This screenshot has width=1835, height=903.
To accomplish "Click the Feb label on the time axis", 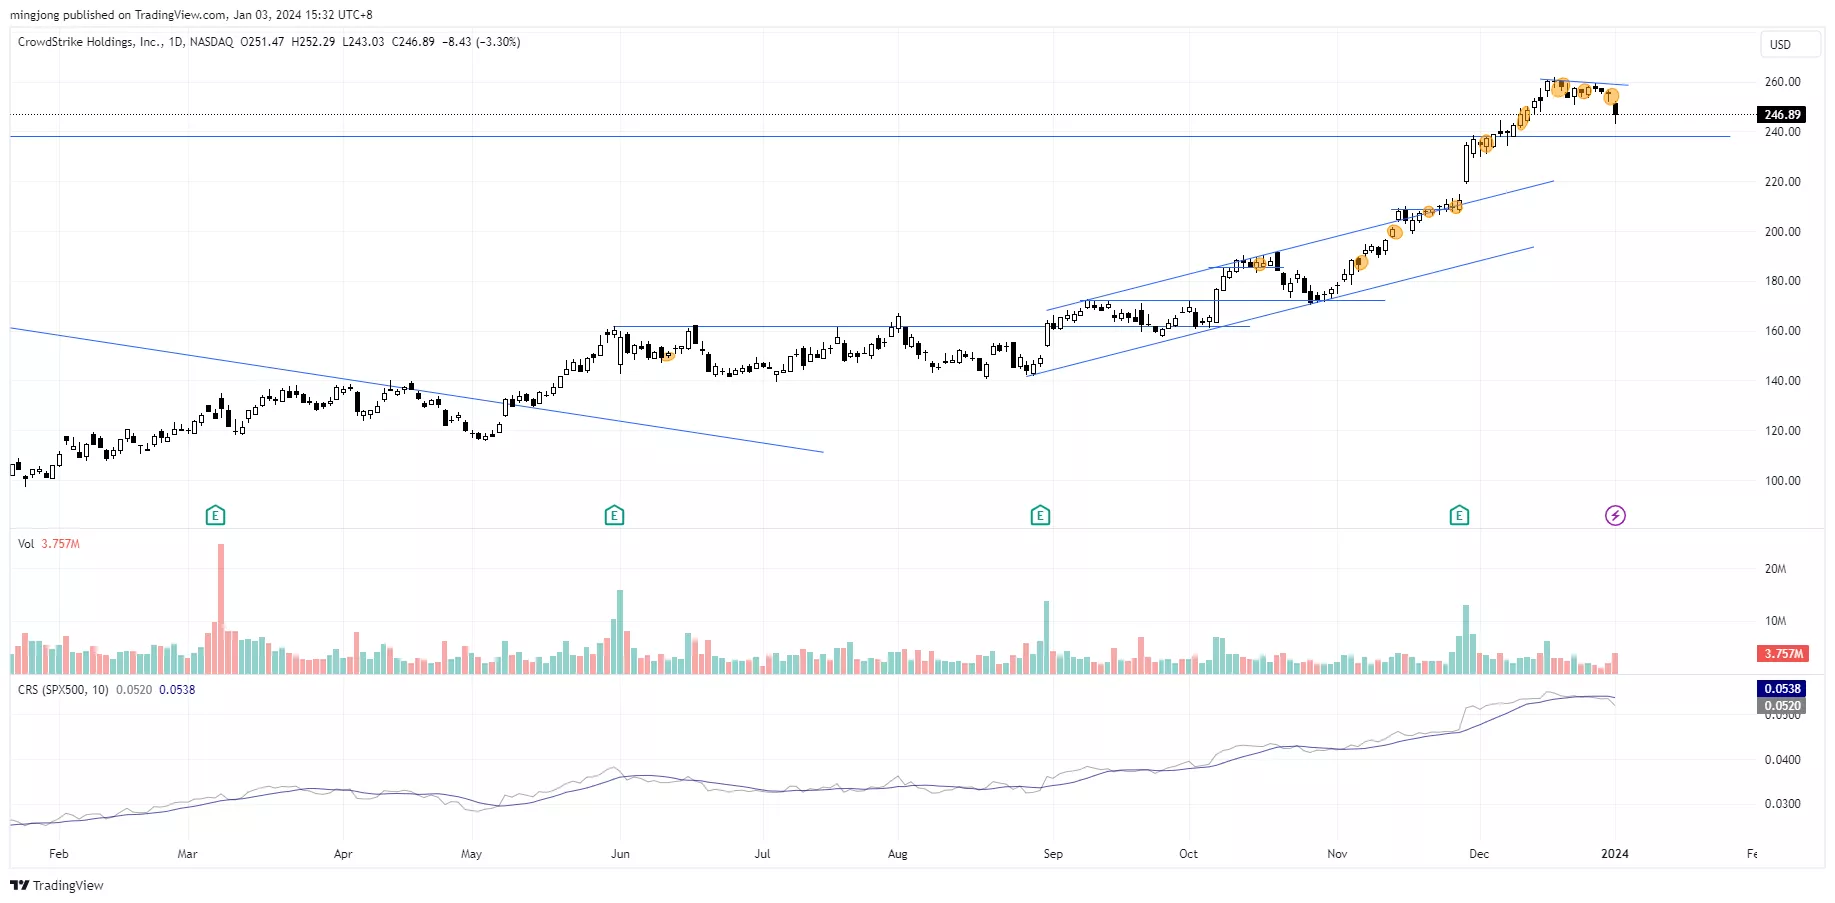I will pyautogui.click(x=59, y=854).
